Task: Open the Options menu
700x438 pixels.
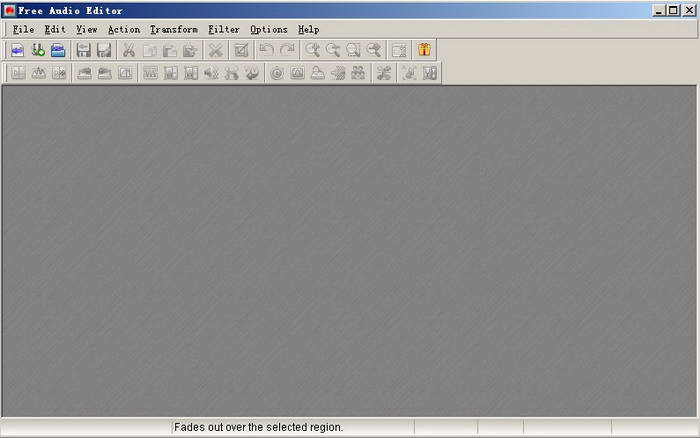Action: [x=269, y=29]
